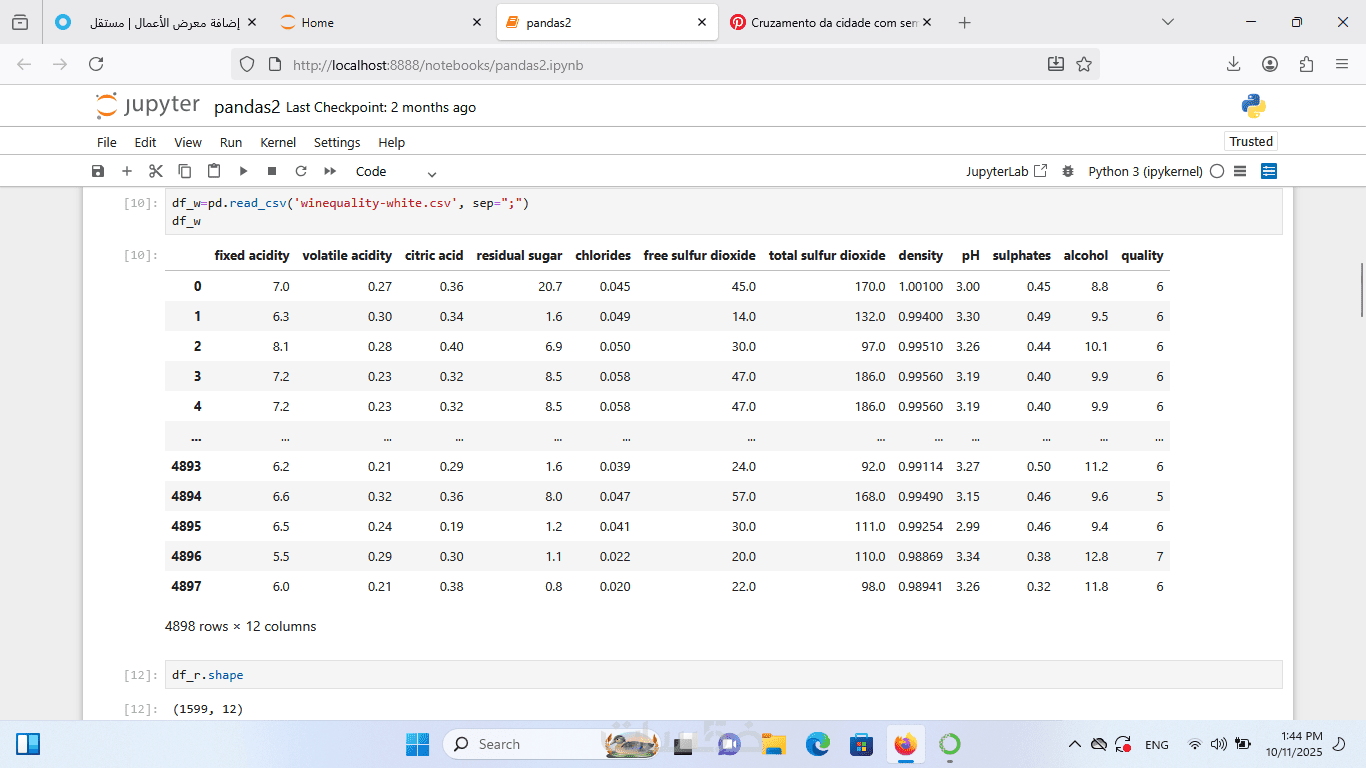
Task: Go back to the previous page
Action: click(24, 64)
